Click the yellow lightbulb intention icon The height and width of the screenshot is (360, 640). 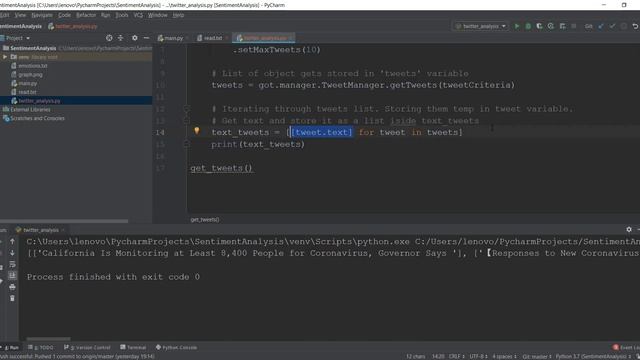[197, 131]
